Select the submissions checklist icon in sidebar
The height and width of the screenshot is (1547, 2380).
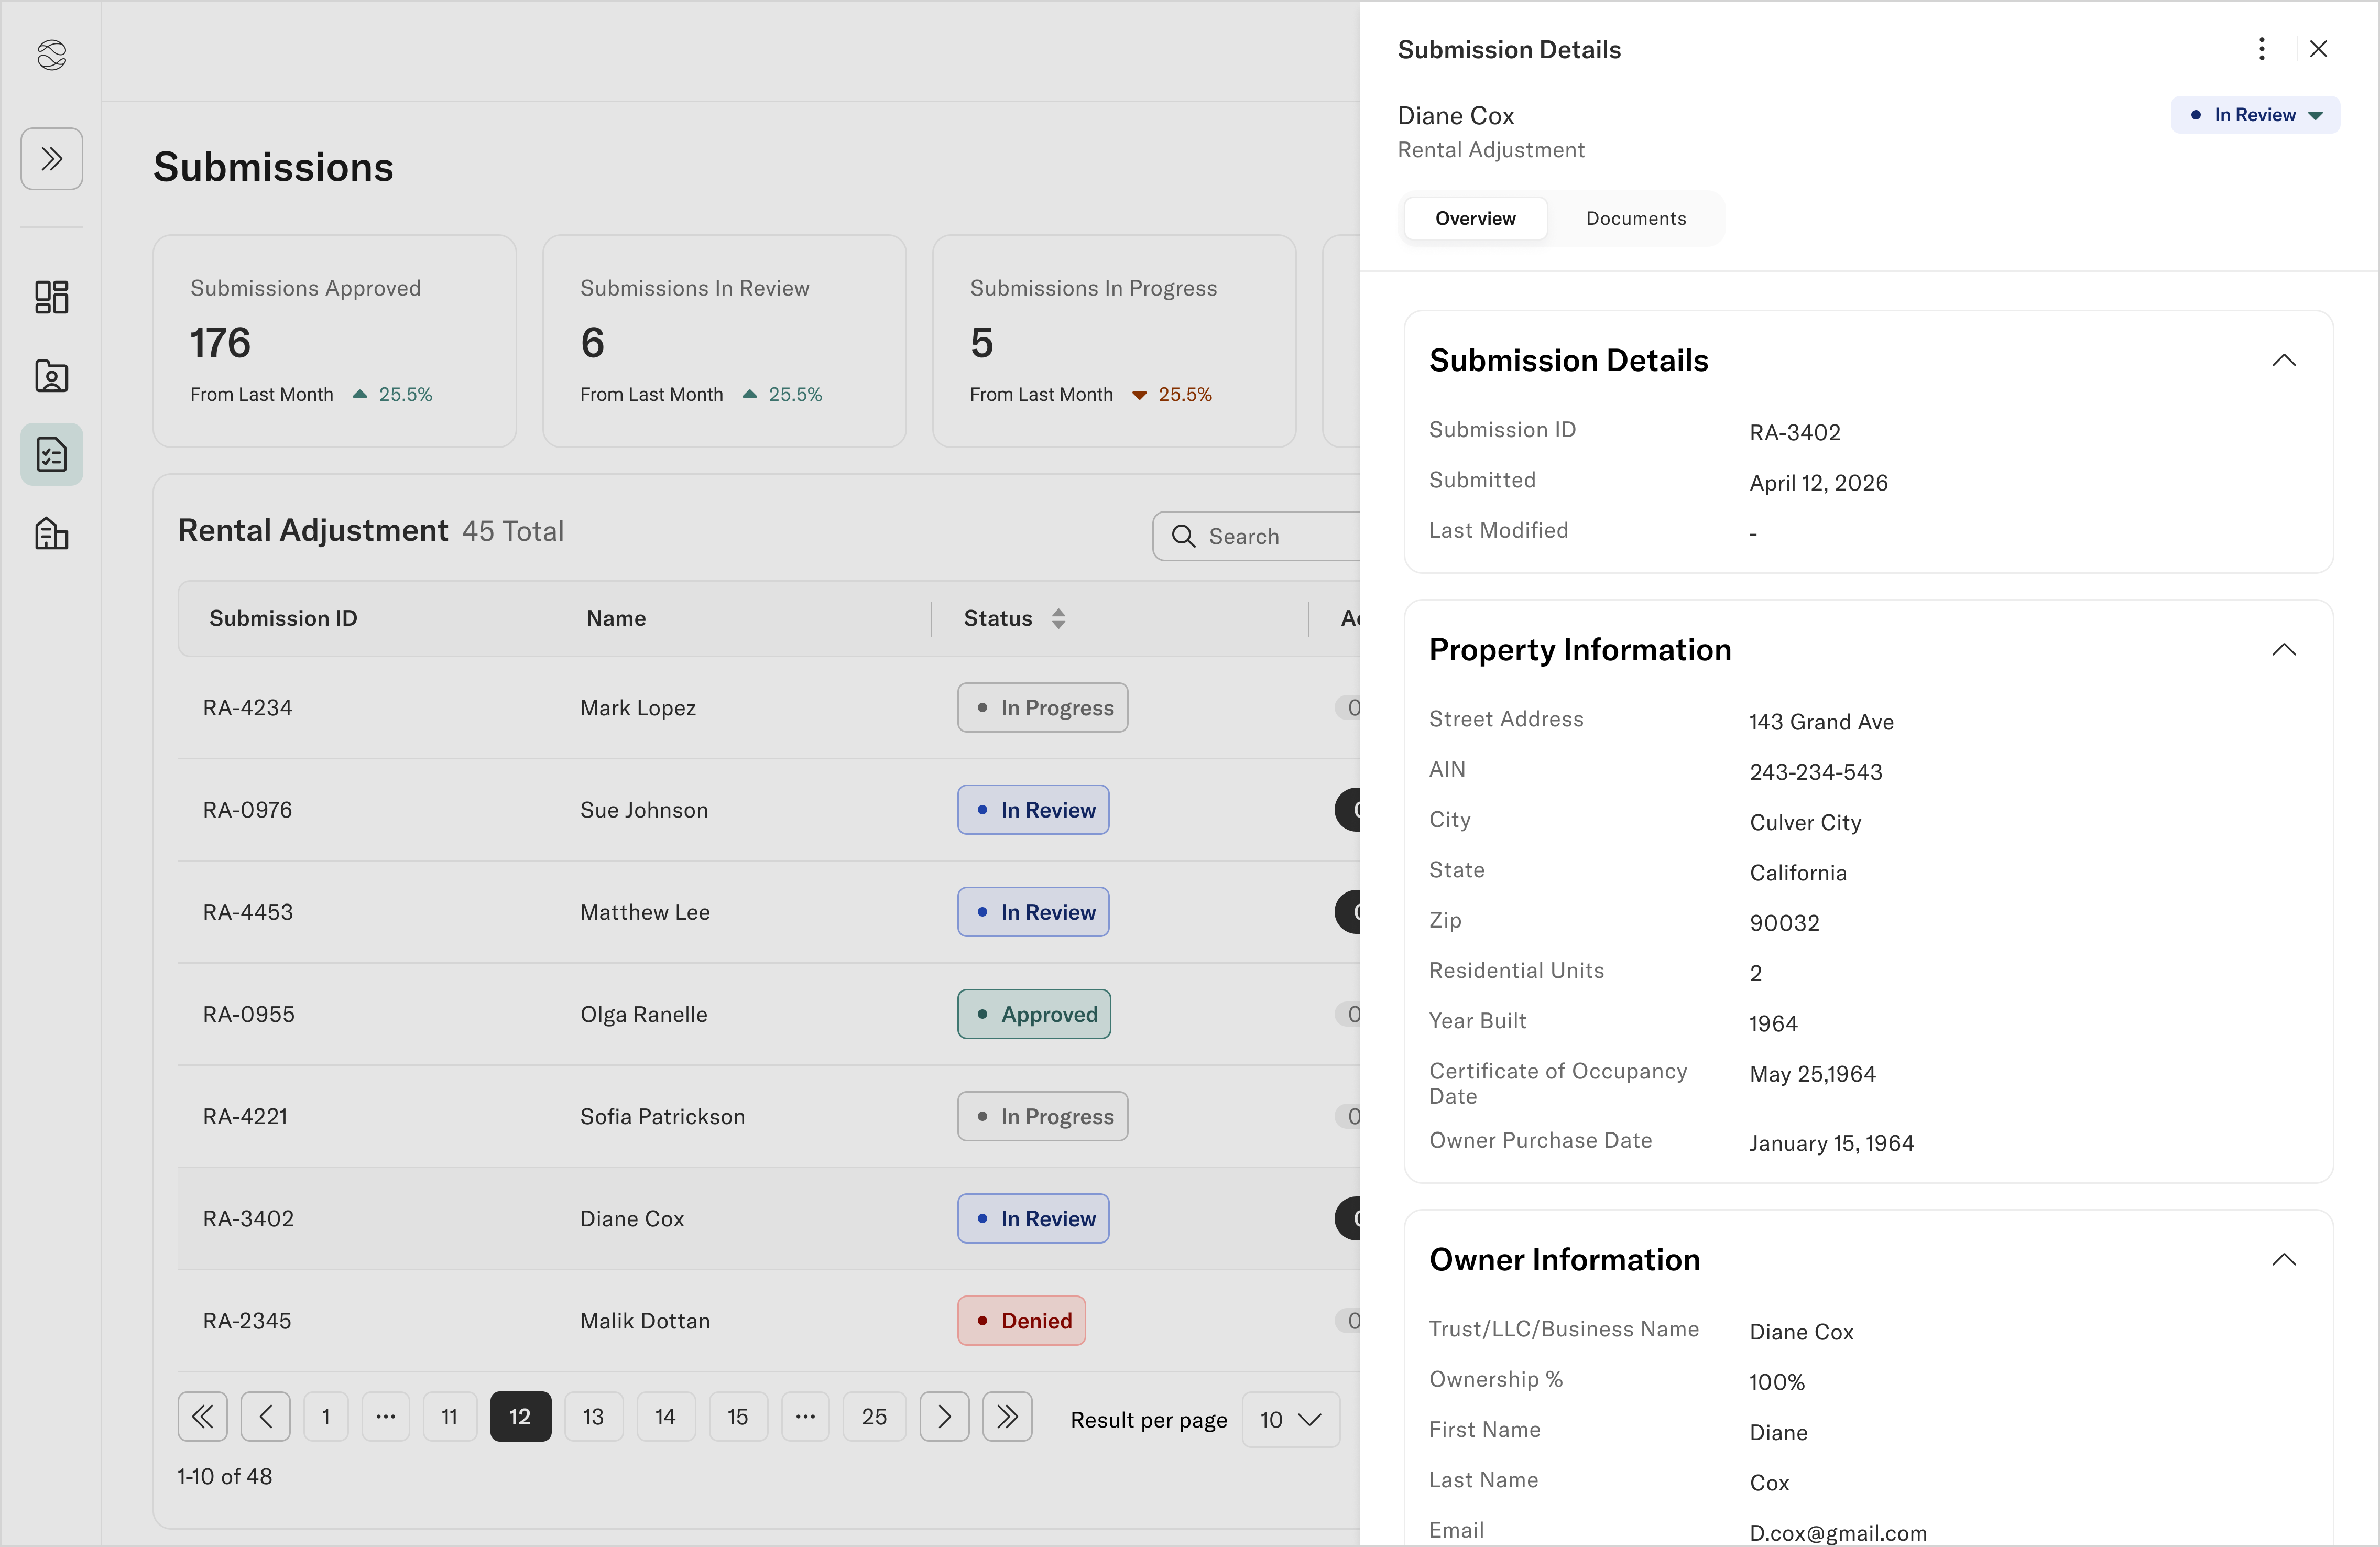pos(52,455)
